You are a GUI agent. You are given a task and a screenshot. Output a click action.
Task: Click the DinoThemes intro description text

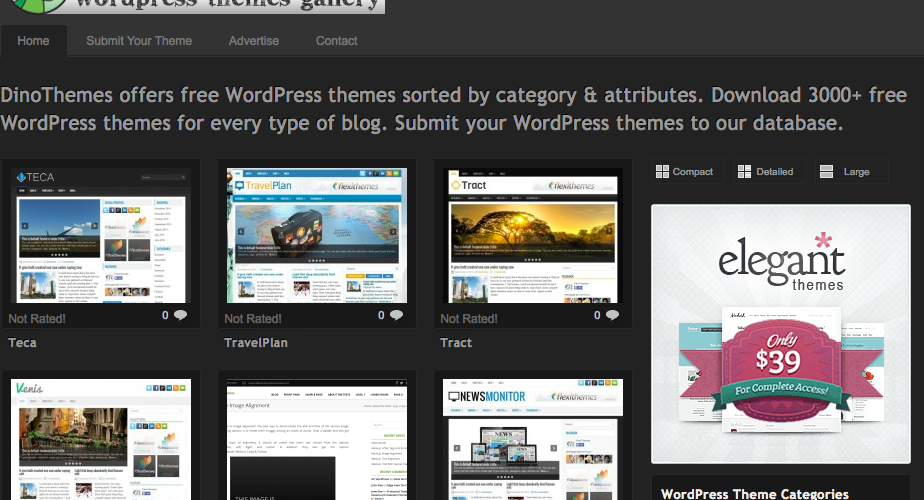(453, 109)
